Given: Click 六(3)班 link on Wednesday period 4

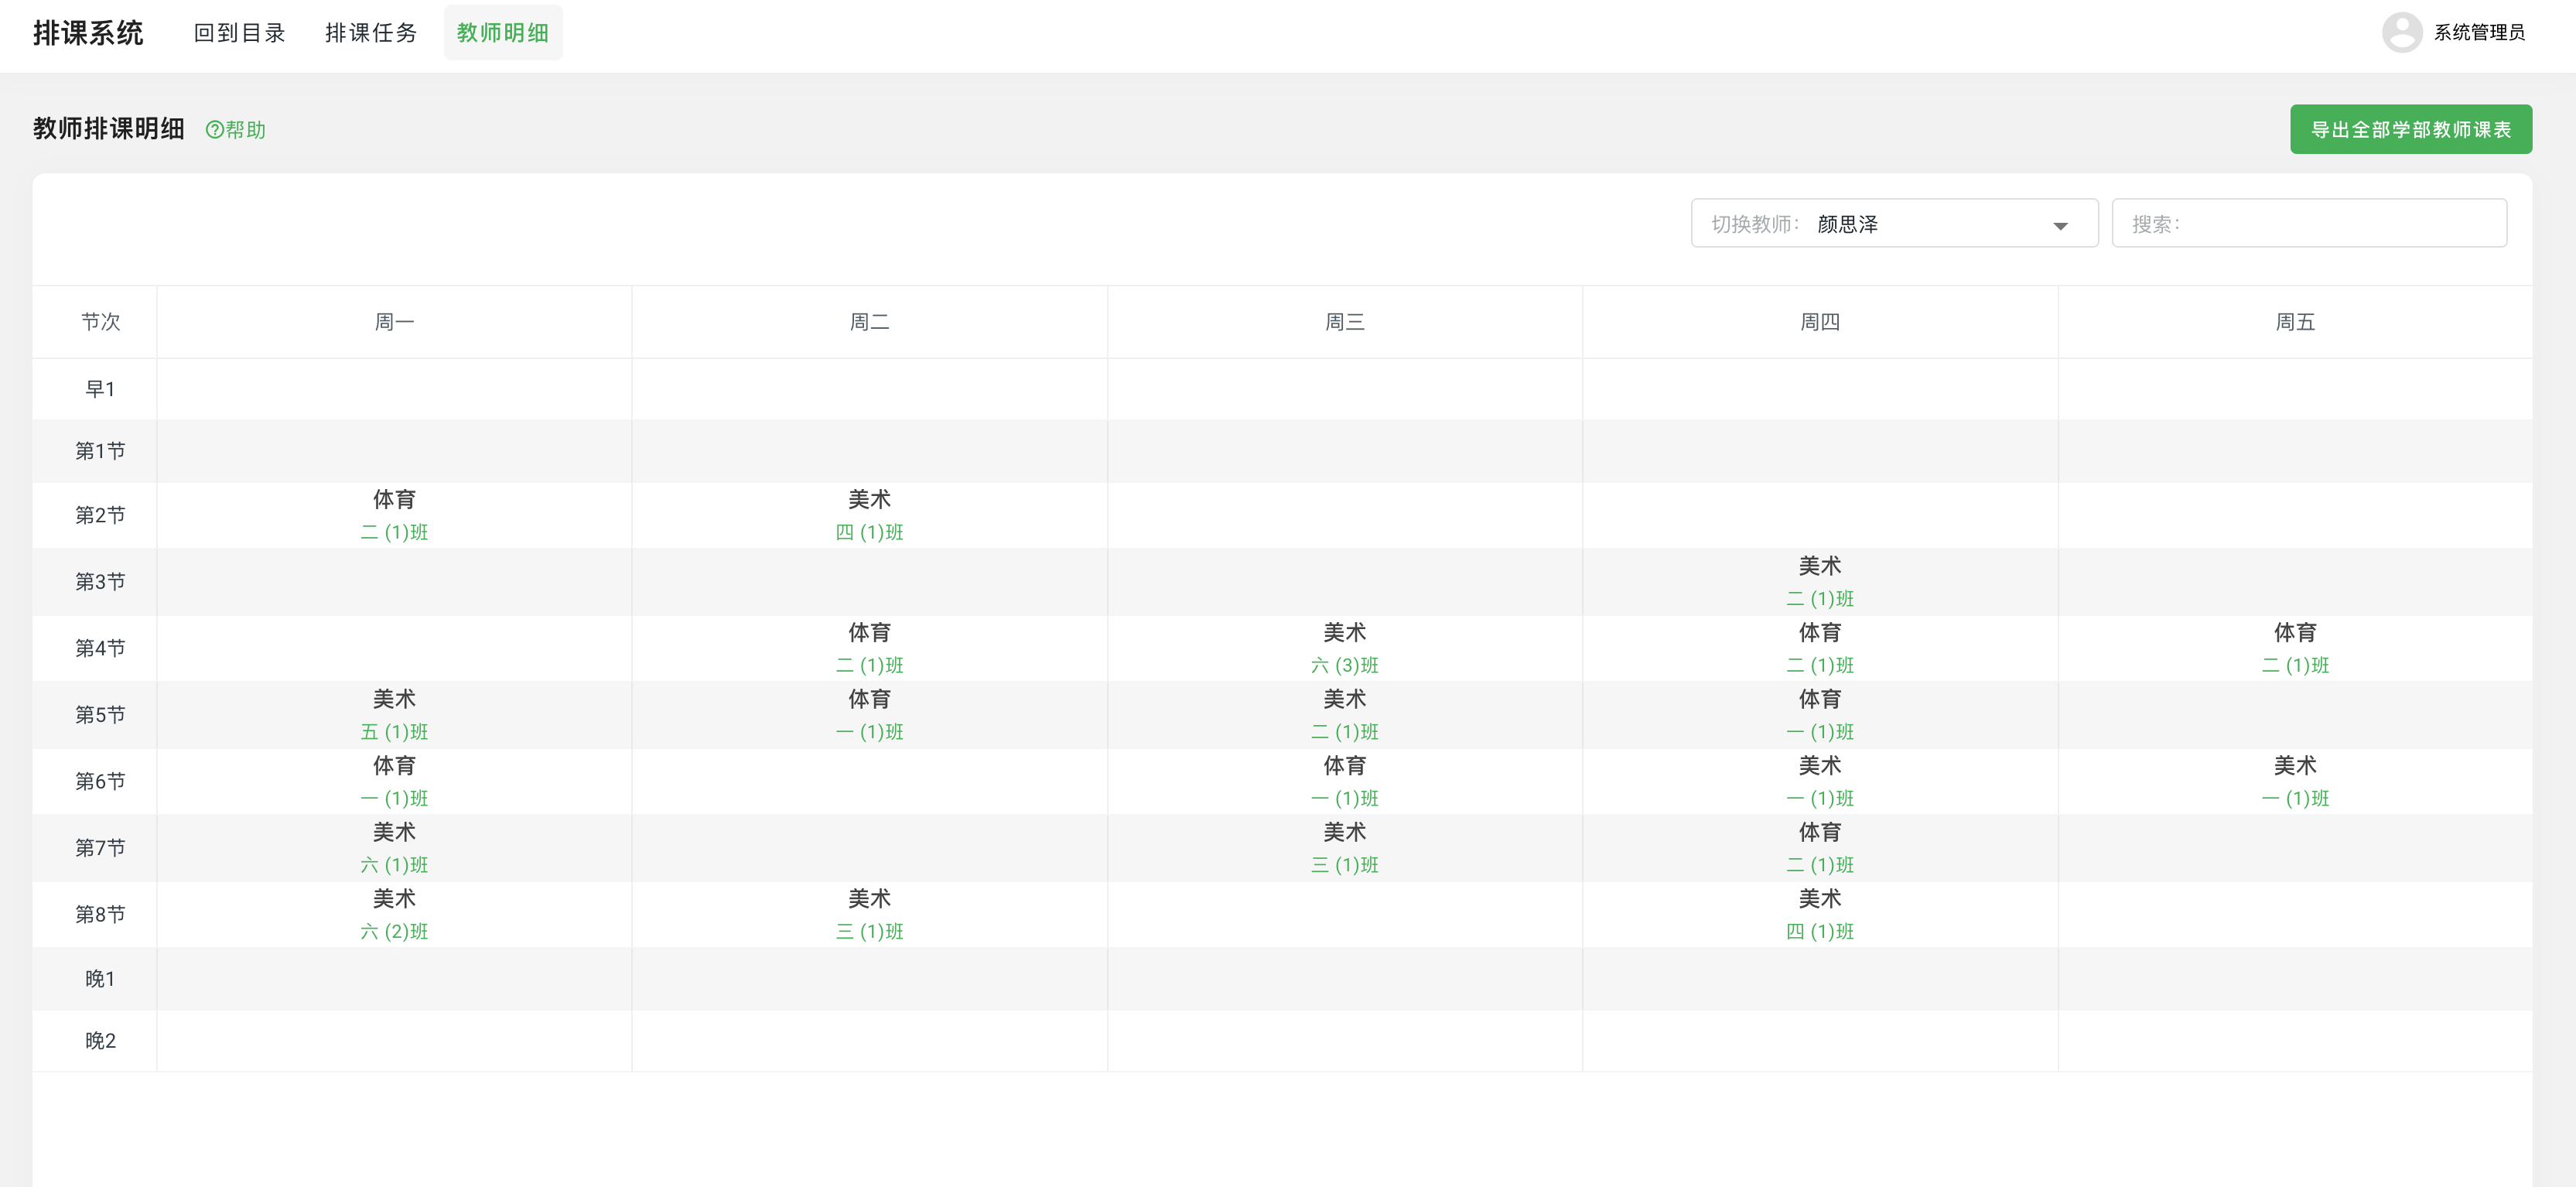Looking at the screenshot, I should point(1344,665).
